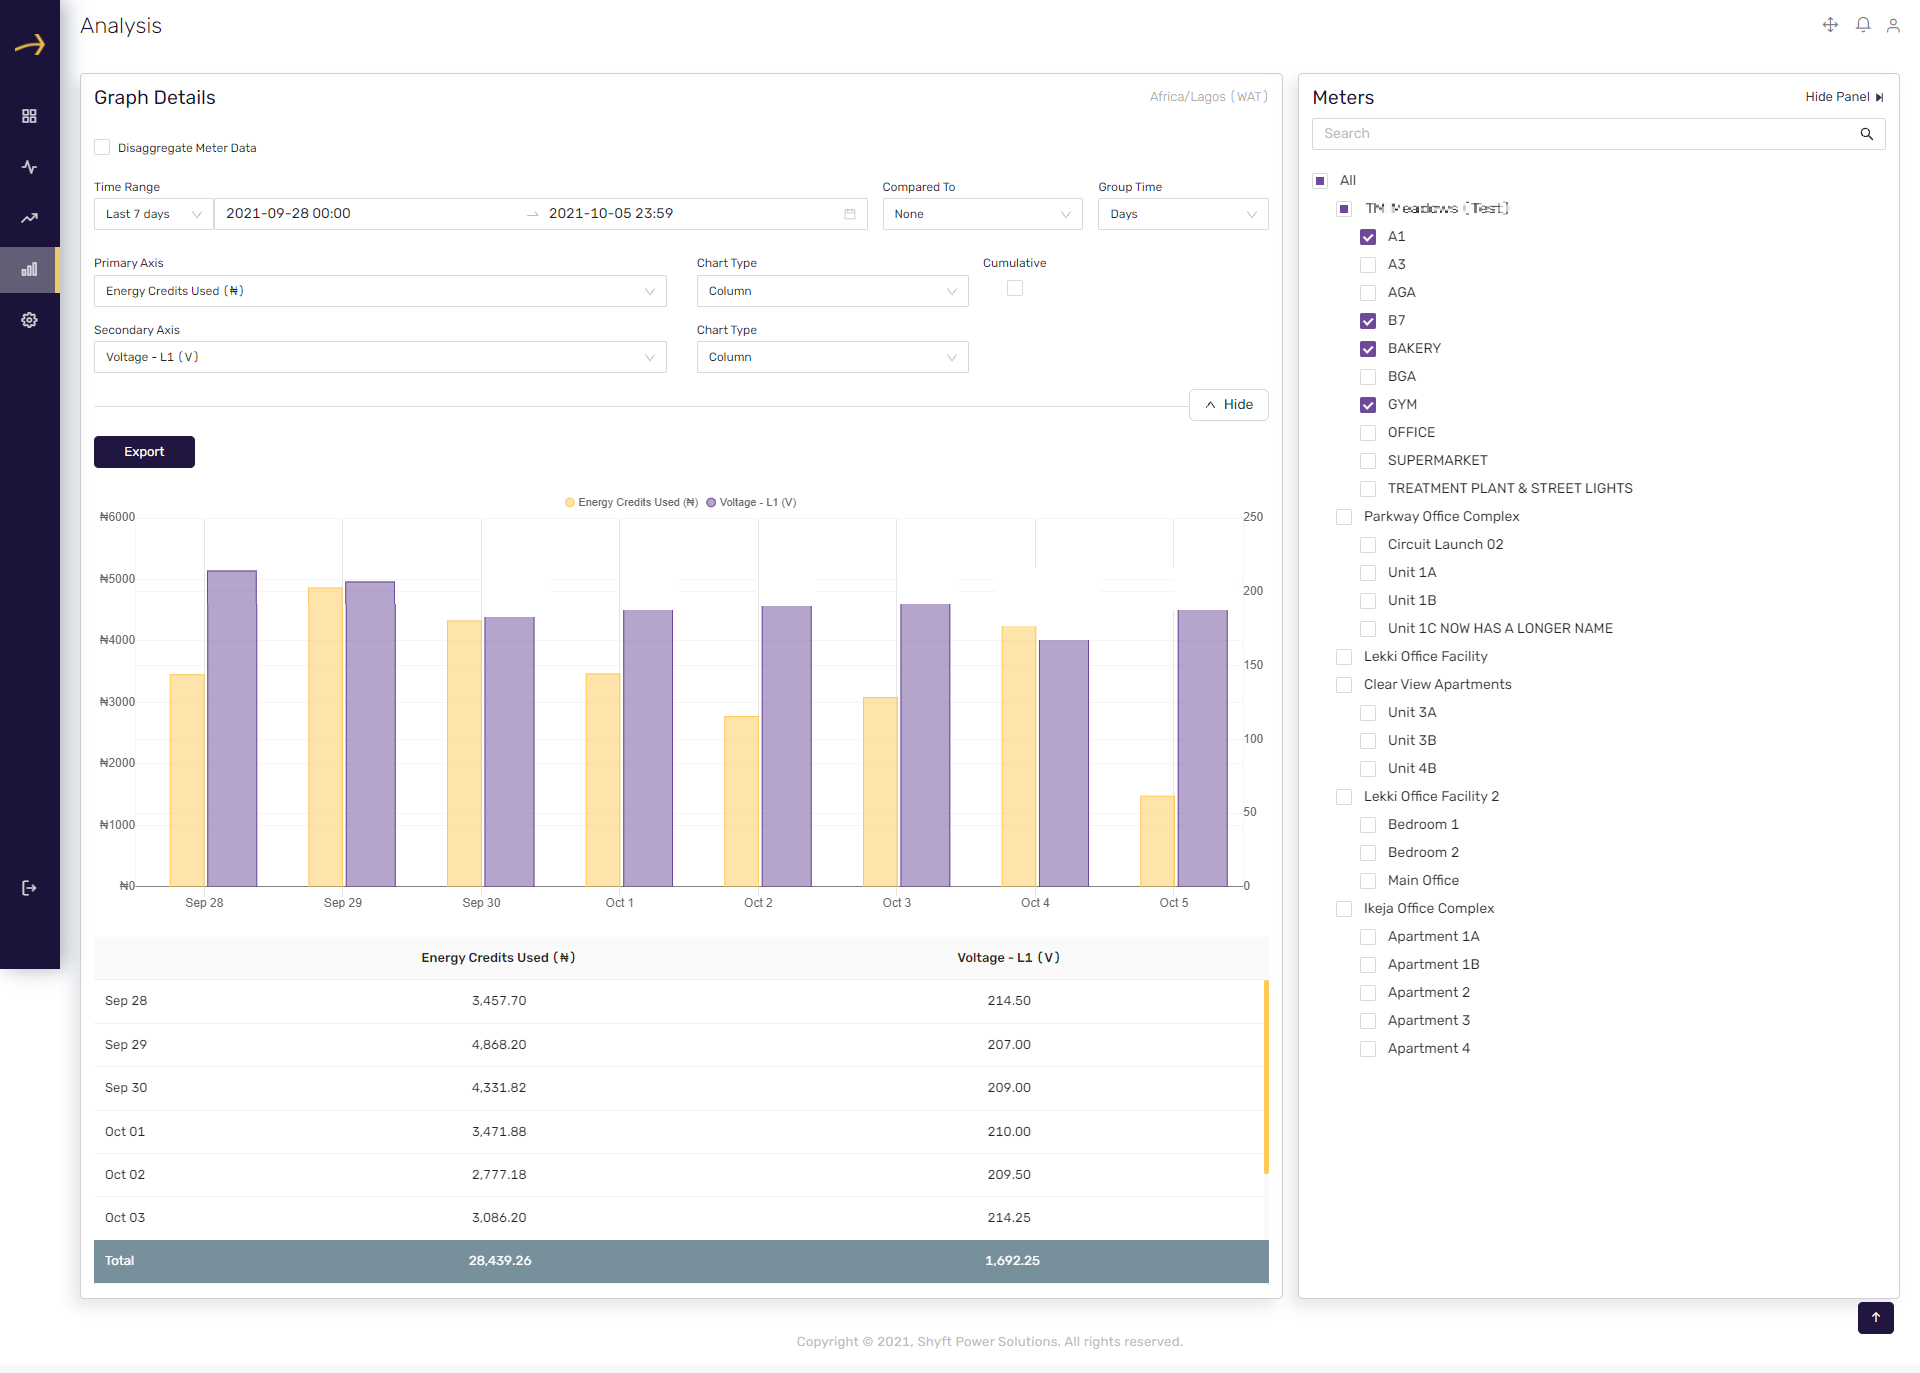The image size is (1920, 1373).
Task: Collapse graph options with Hide button
Action: click(1228, 405)
